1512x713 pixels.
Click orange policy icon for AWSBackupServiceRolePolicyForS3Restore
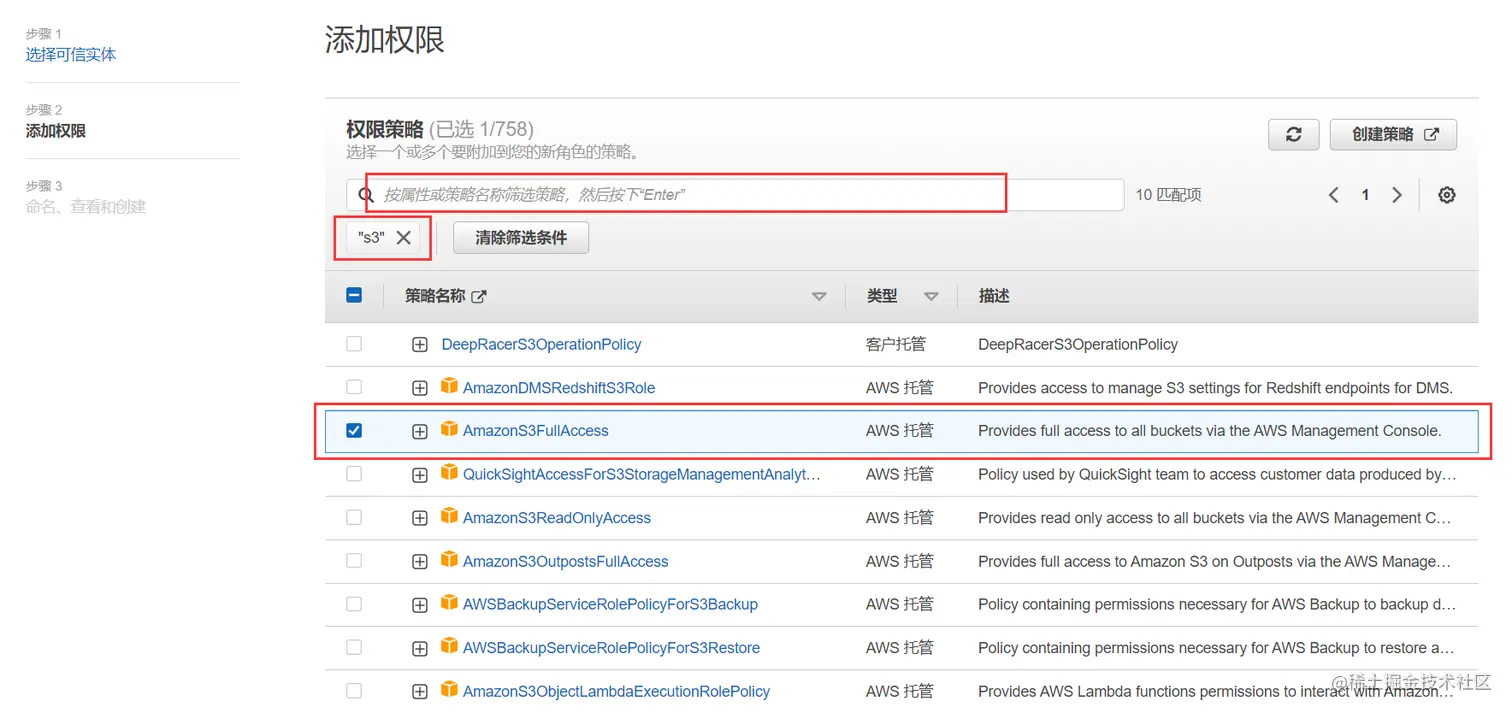tap(449, 646)
